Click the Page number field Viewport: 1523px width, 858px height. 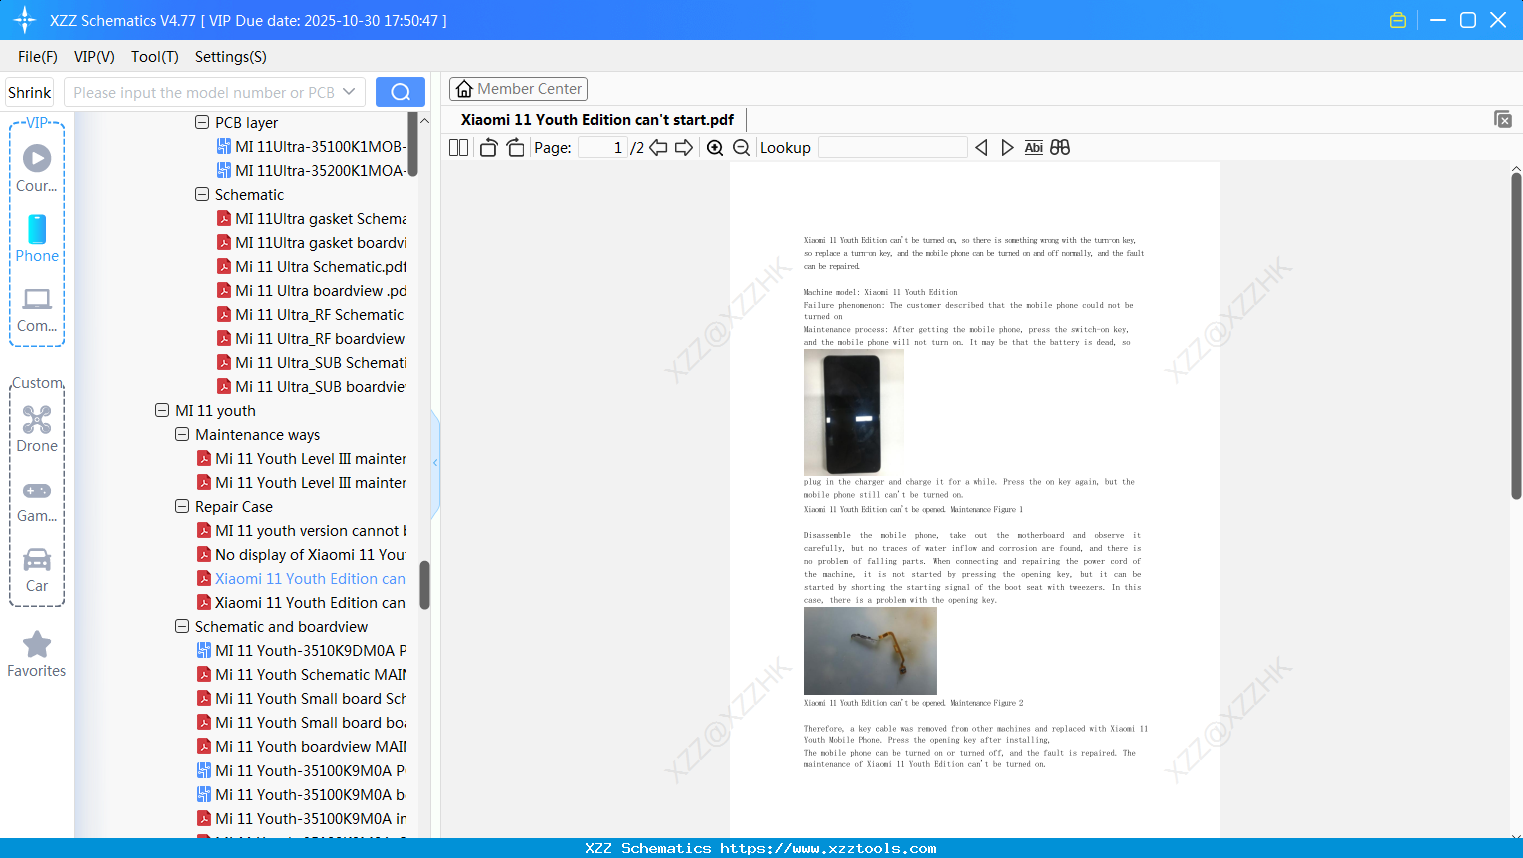(602, 148)
